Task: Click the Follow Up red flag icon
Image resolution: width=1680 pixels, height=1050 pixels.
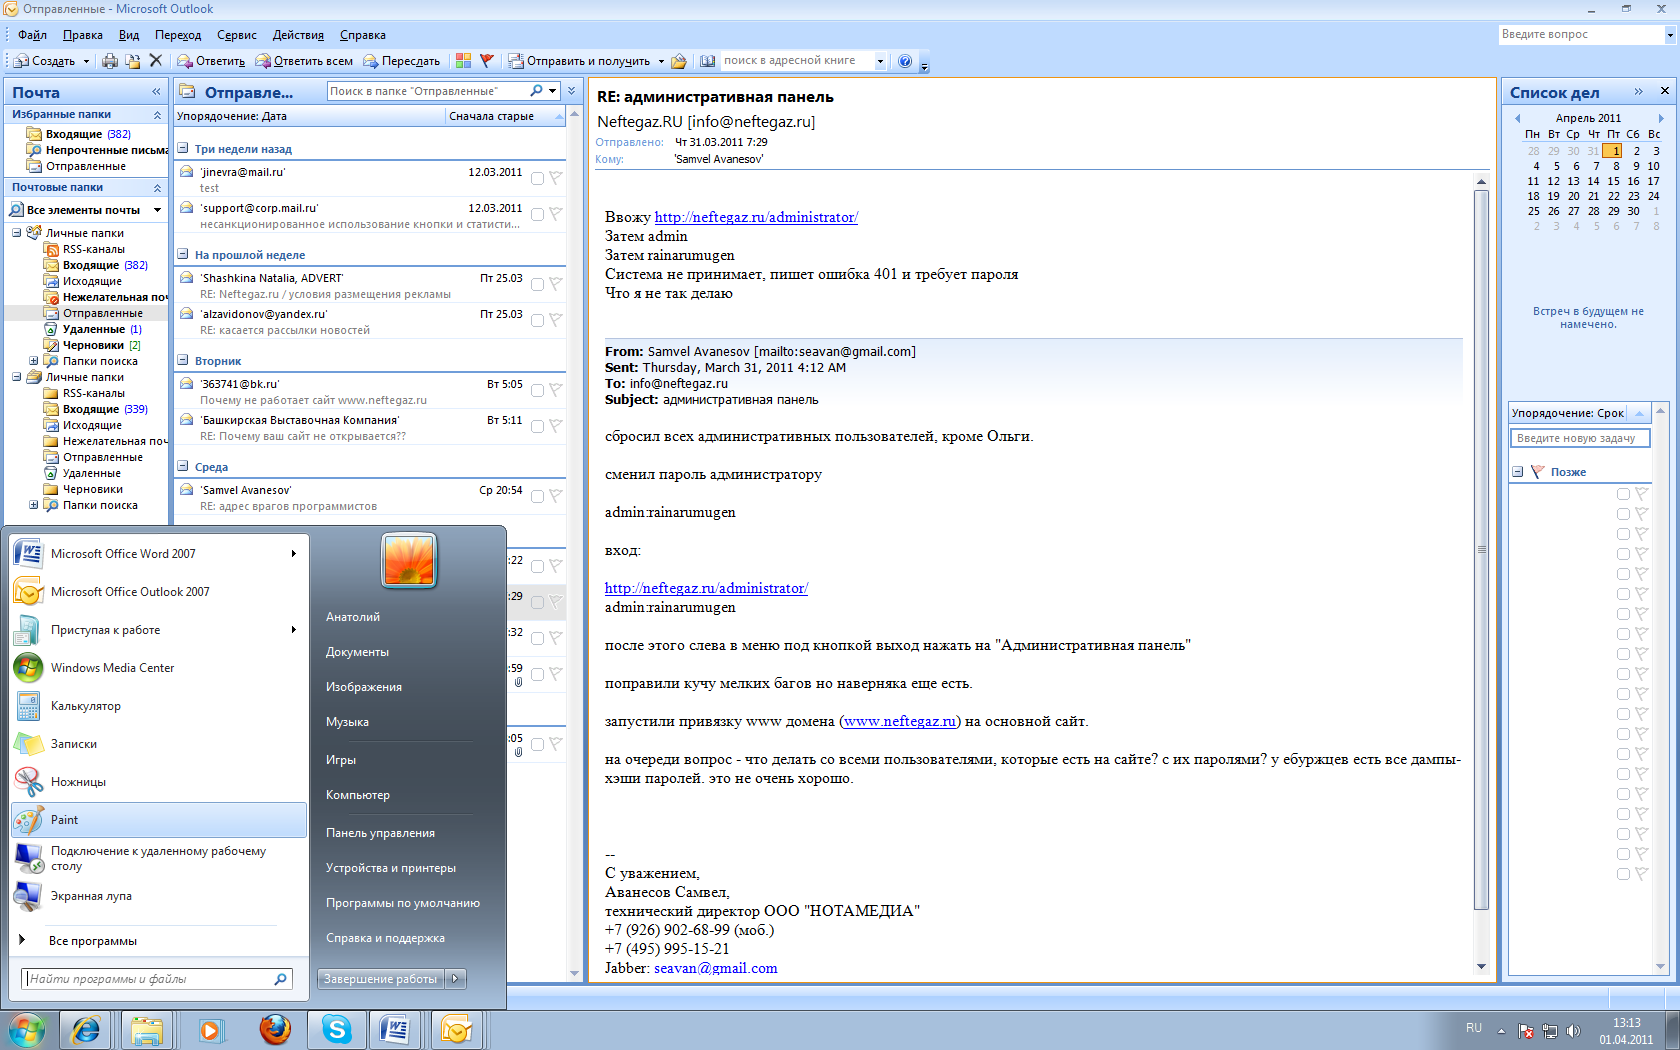Action: click(487, 61)
